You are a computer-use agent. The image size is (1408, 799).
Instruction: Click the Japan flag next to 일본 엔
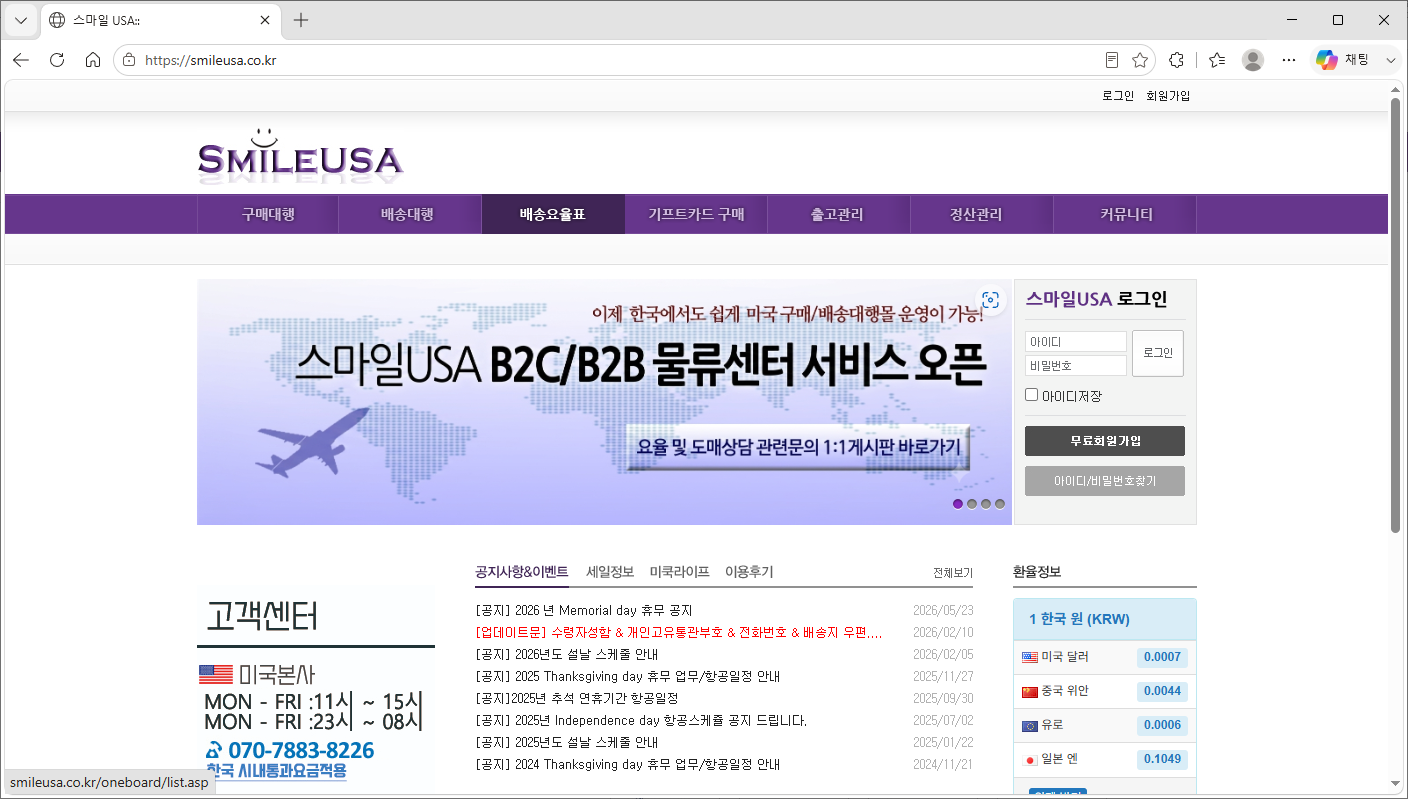click(1030, 759)
